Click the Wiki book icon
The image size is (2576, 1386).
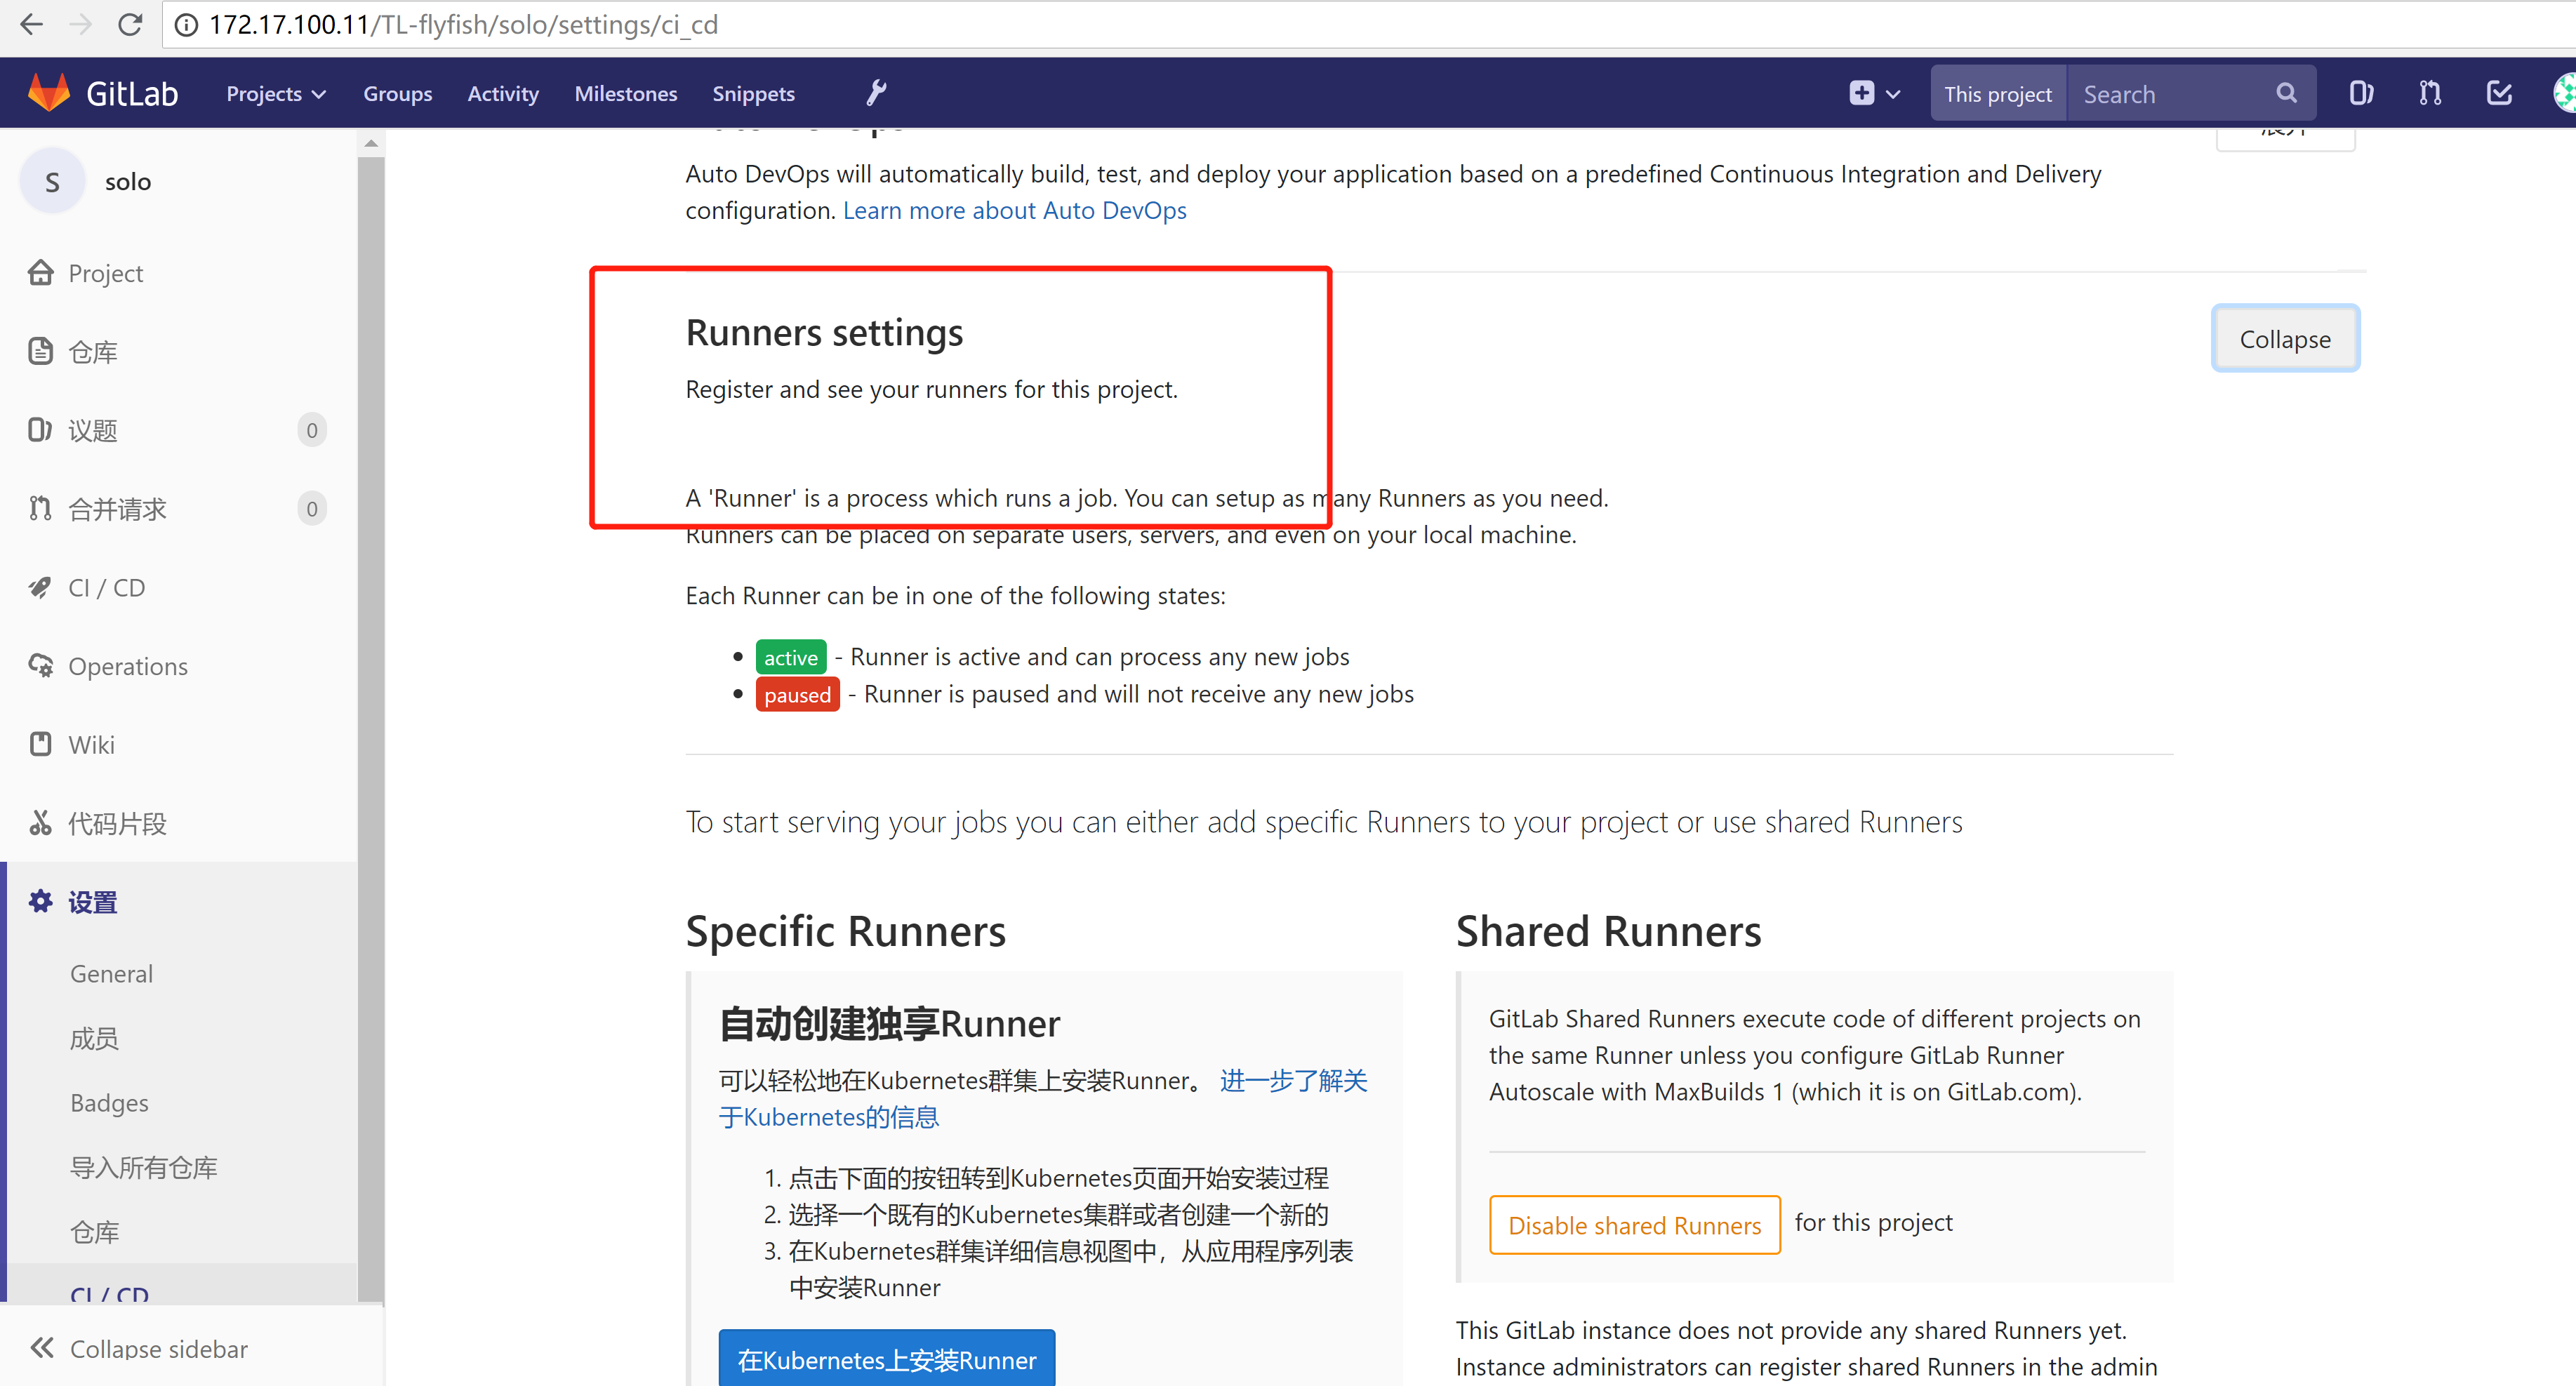[x=41, y=744]
